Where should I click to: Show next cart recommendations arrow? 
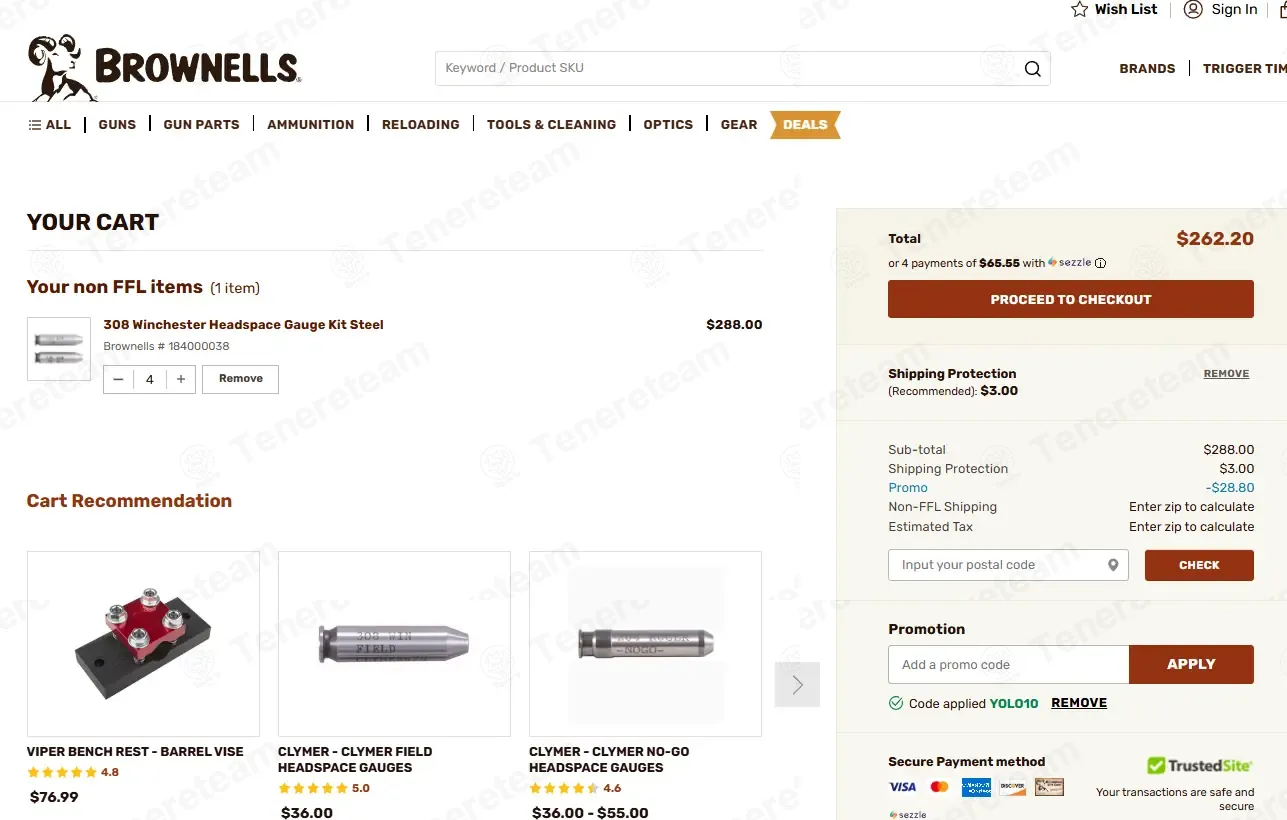[797, 685]
